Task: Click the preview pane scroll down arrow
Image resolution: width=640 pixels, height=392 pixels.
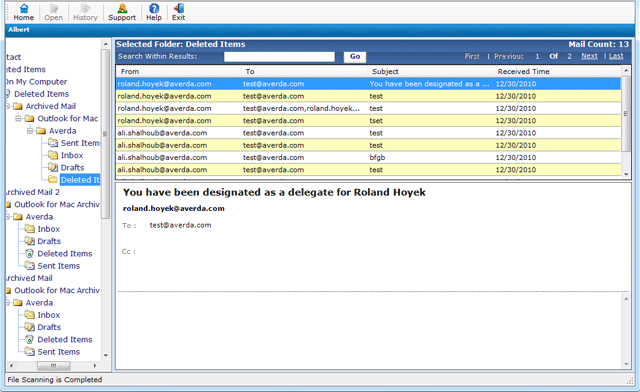Action: [626, 364]
